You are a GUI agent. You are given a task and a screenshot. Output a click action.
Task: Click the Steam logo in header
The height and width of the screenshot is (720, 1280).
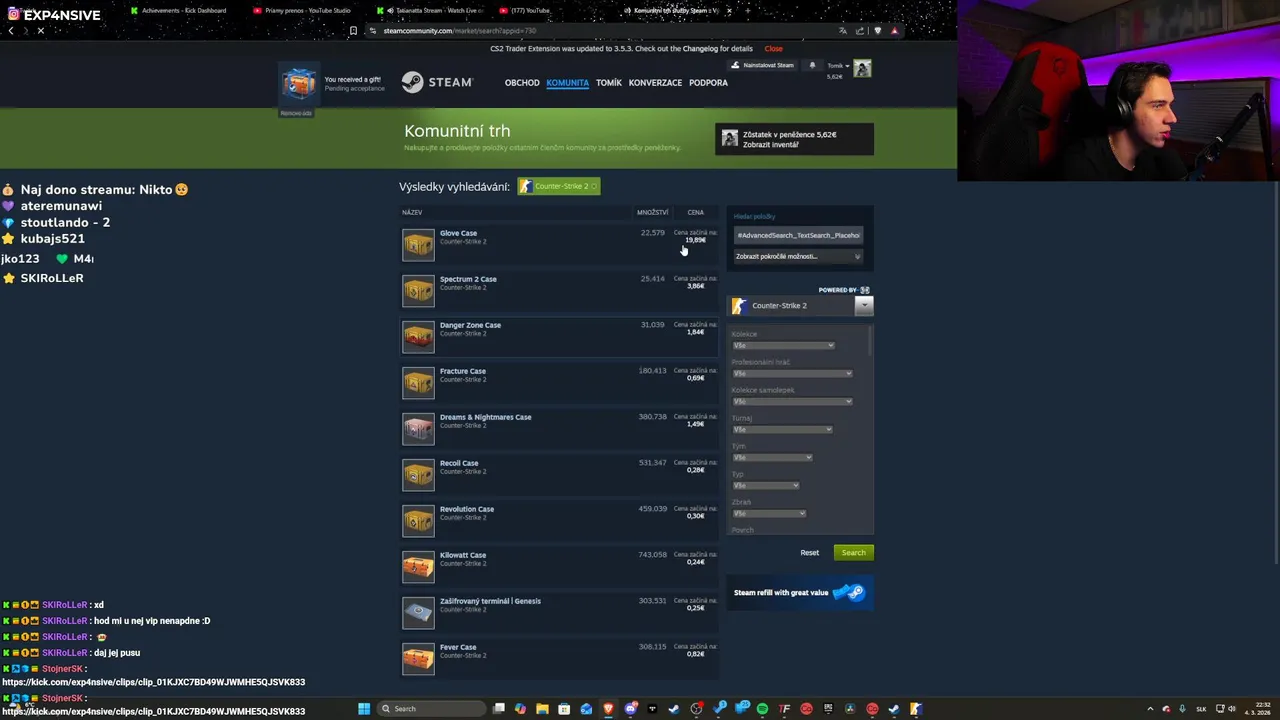tap(437, 82)
